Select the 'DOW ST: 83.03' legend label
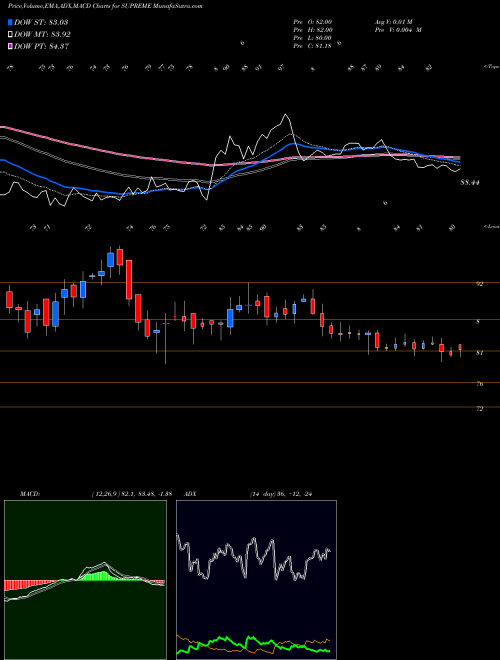This screenshot has width=500, height=660. pos(41,22)
